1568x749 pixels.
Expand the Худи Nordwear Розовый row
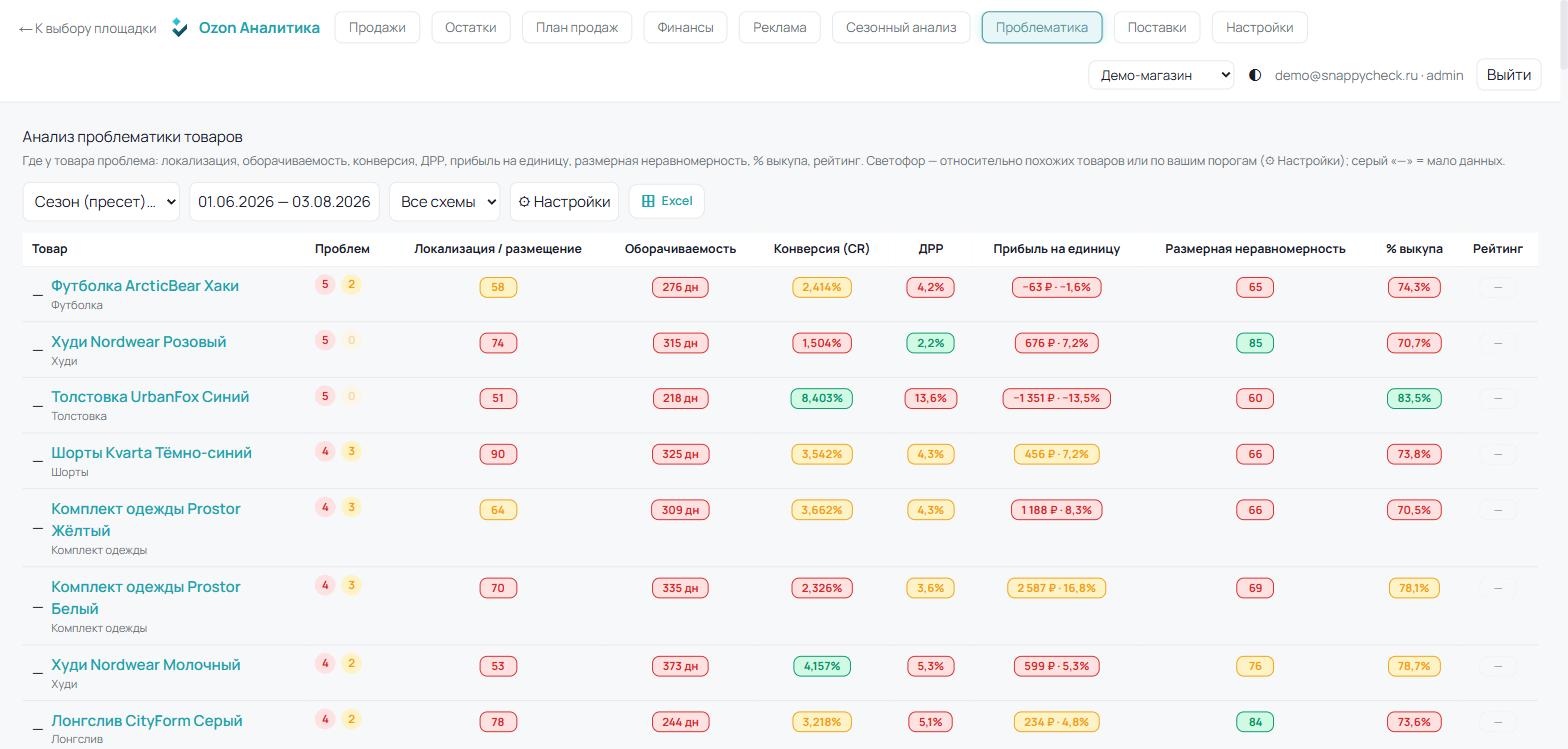pos(39,350)
